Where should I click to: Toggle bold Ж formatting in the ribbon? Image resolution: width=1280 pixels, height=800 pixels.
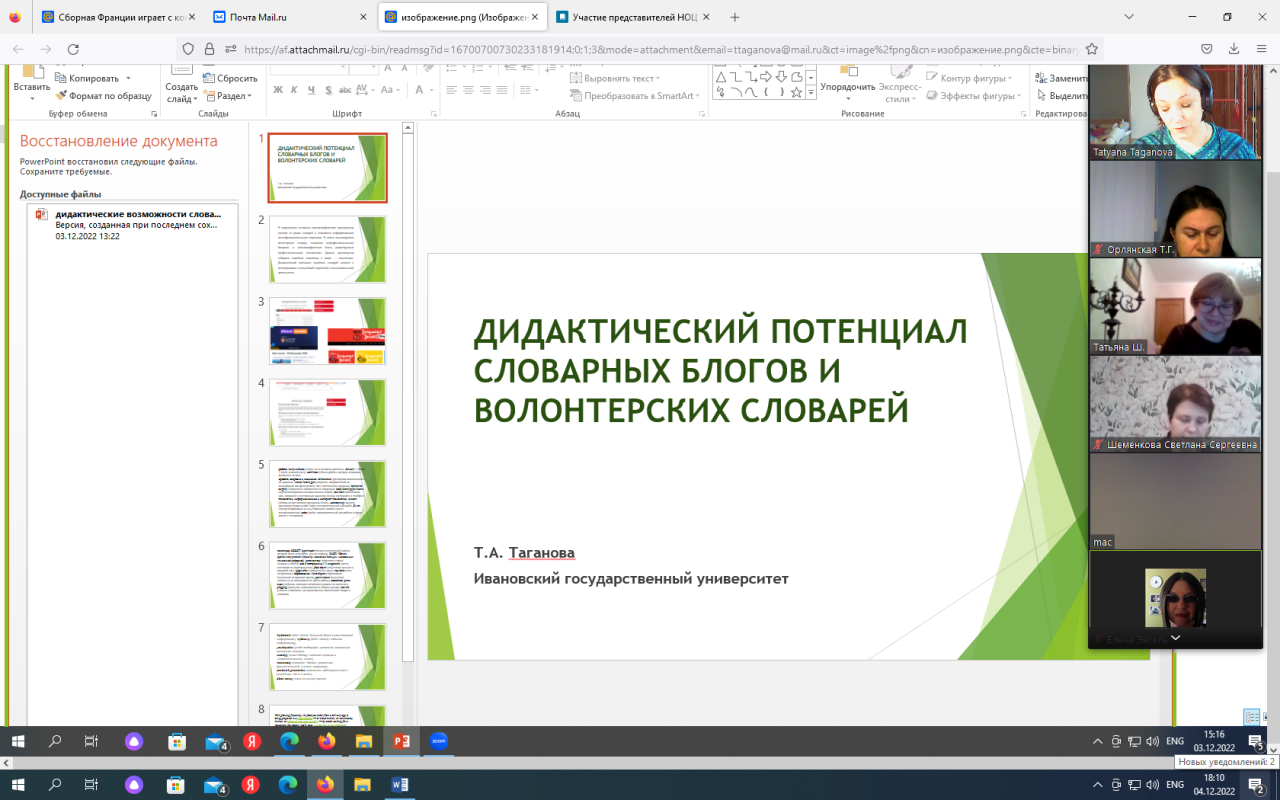279,90
